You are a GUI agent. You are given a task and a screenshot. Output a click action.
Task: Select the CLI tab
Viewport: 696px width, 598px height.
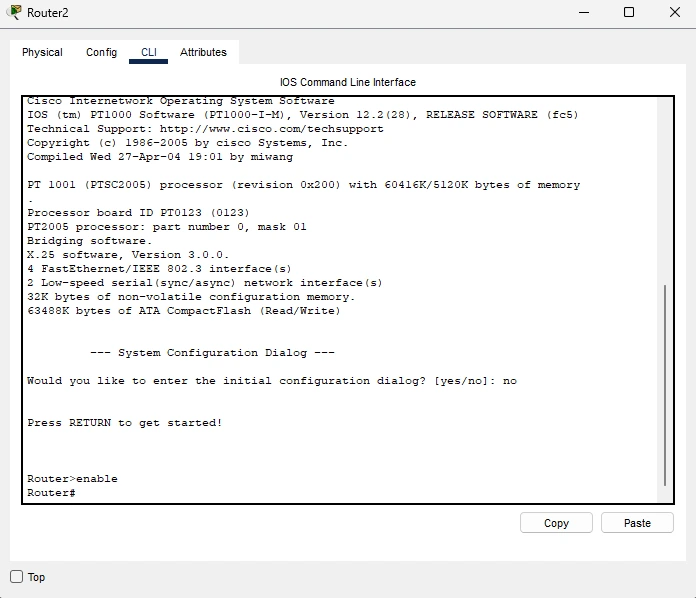pos(148,52)
